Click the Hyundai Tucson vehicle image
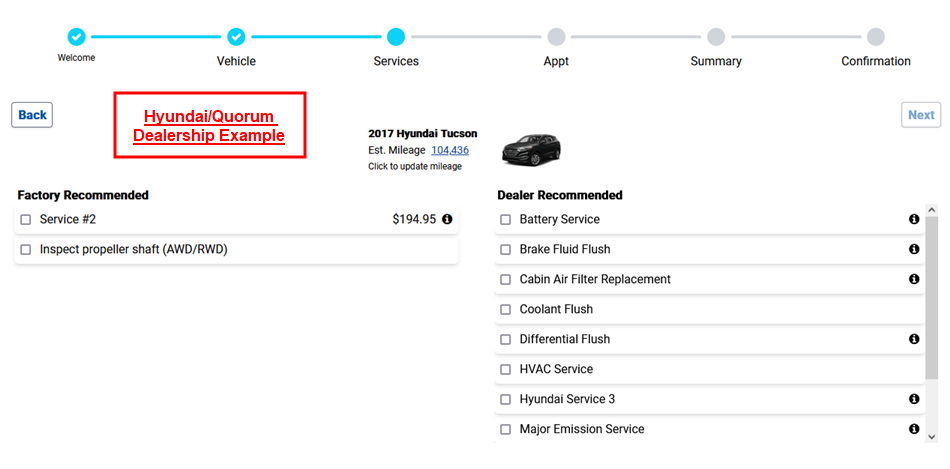 [x=531, y=149]
